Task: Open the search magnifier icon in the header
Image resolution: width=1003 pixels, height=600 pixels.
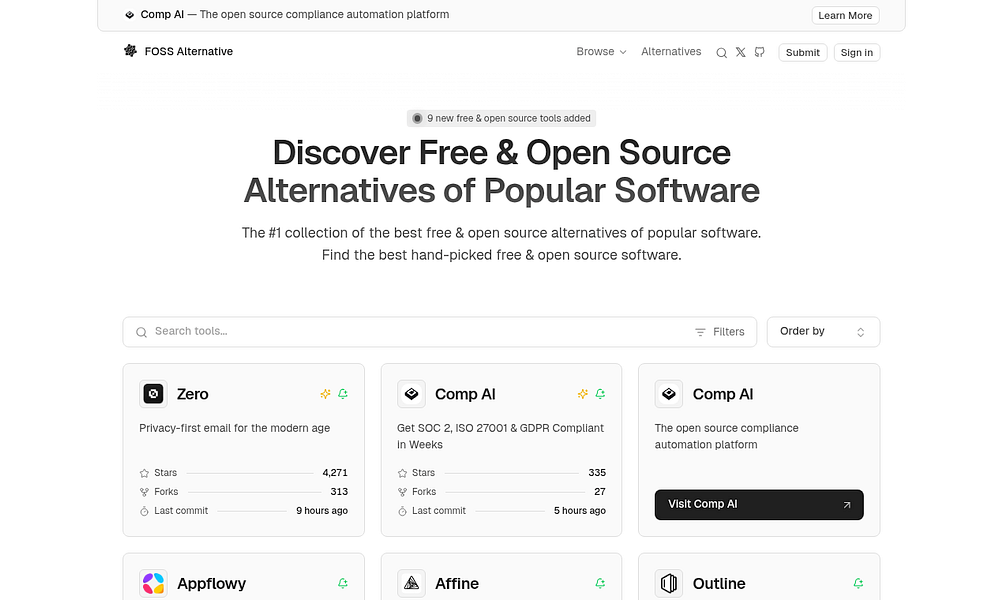Action: point(721,51)
